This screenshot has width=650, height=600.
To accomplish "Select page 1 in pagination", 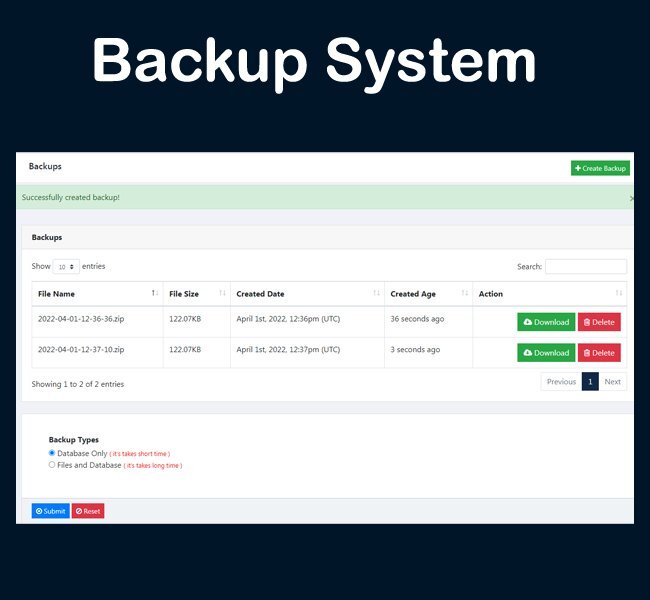I will [590, 382].
